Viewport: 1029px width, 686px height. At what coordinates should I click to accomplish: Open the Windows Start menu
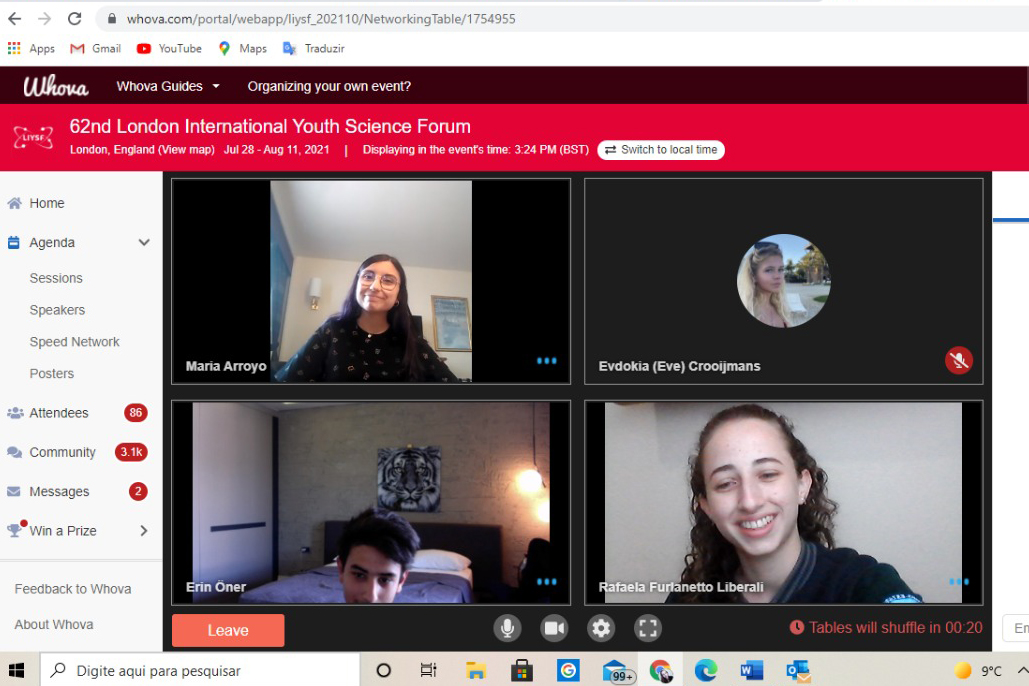click(x=16, y=670)
